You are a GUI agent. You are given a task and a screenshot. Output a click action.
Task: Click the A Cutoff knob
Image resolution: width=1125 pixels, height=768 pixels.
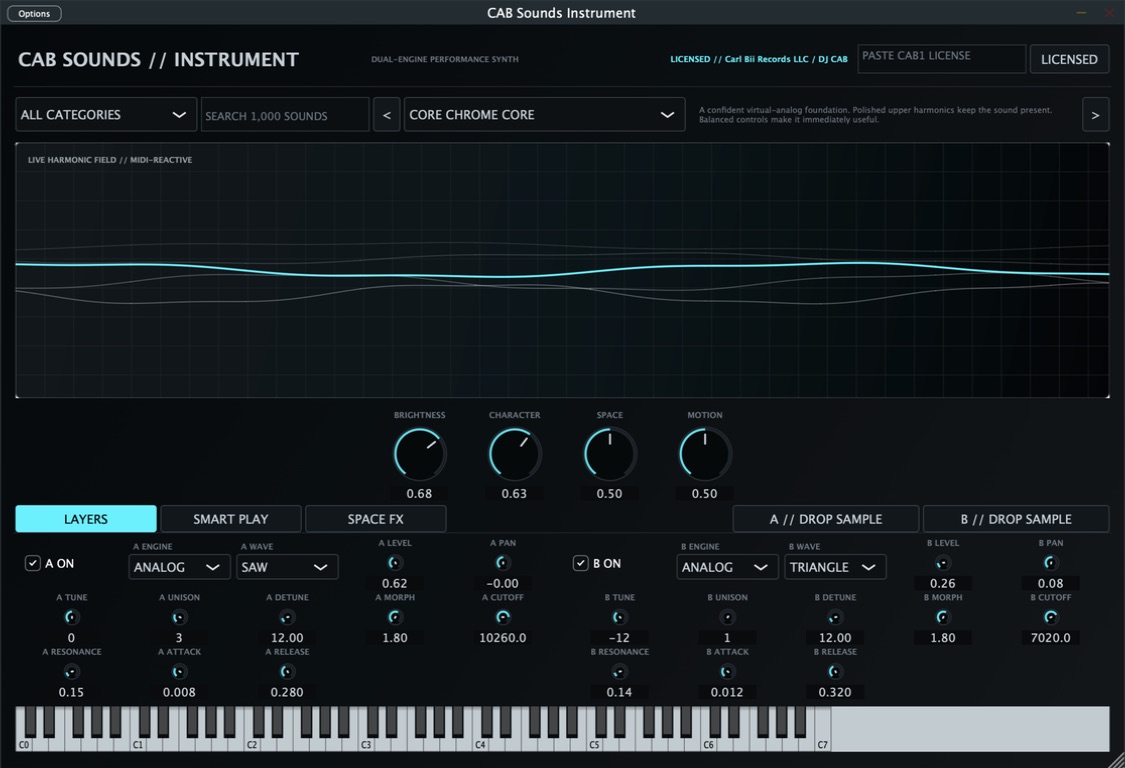click(x=503, y=617)
